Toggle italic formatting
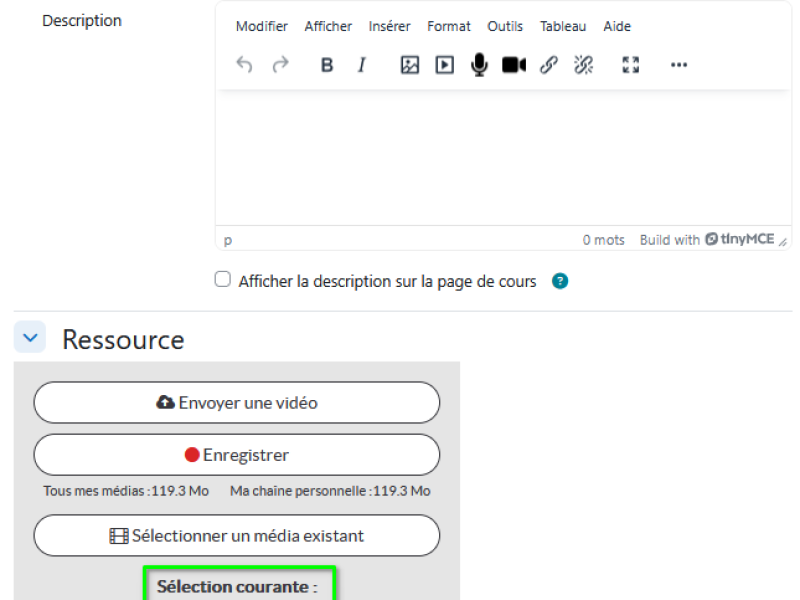The height and width of the screenshot is (600, 800). (x=362, y=65)
